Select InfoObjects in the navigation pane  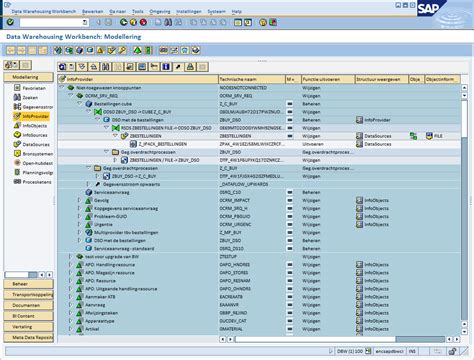coord(35,126)
